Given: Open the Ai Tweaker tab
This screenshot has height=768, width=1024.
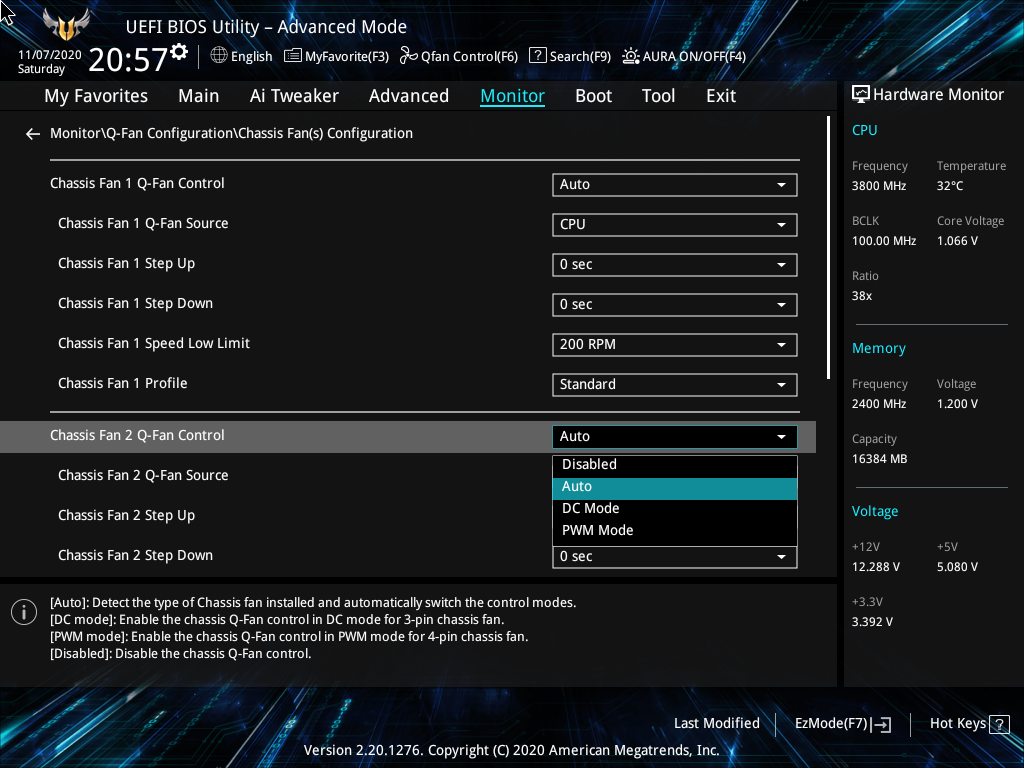Looking at the screenshot, I should (294, 96).
